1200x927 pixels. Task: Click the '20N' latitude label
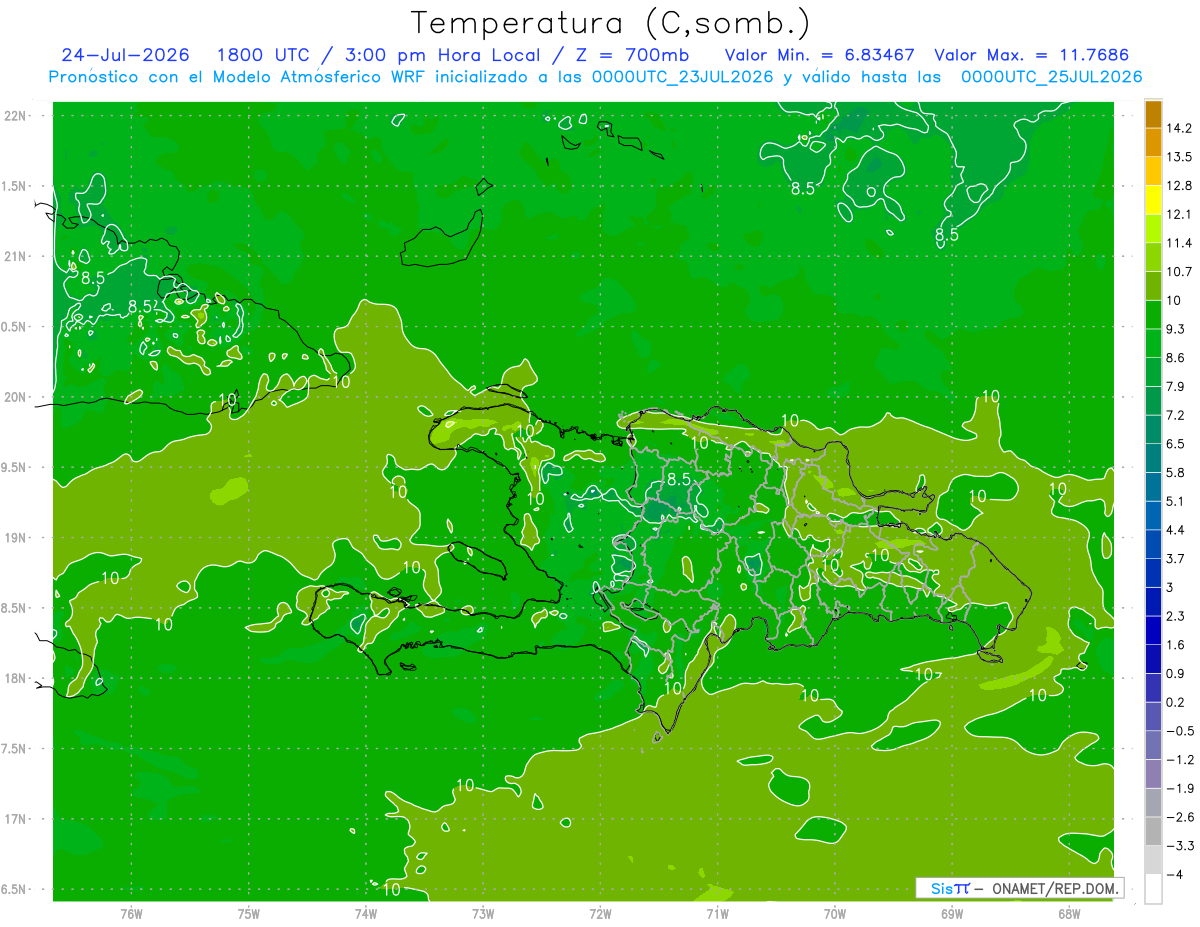[x=15, y=397]
